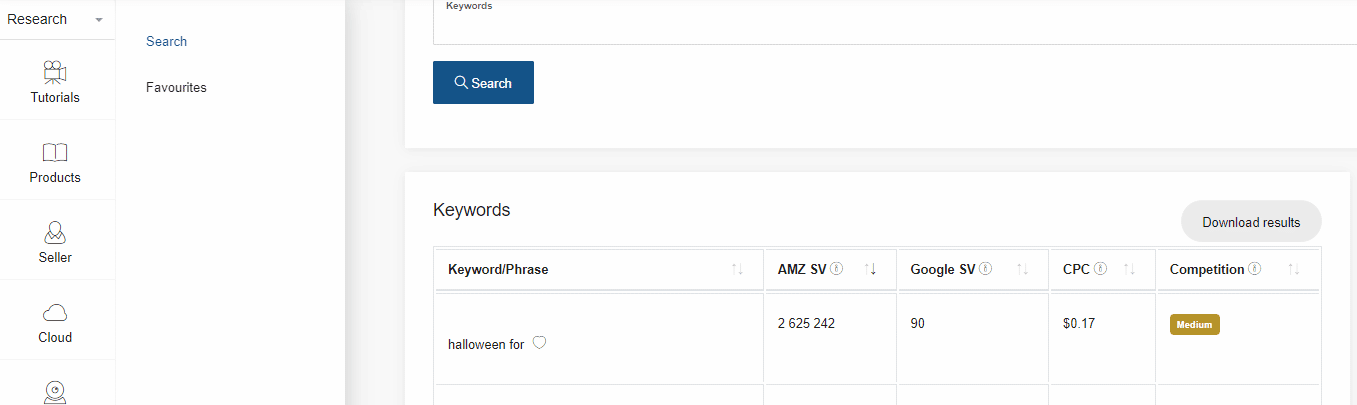The height and width of the screenshot is (405, 1357).
Task: Show the Google SV info tooltip icon
Action: click(985, 269)
